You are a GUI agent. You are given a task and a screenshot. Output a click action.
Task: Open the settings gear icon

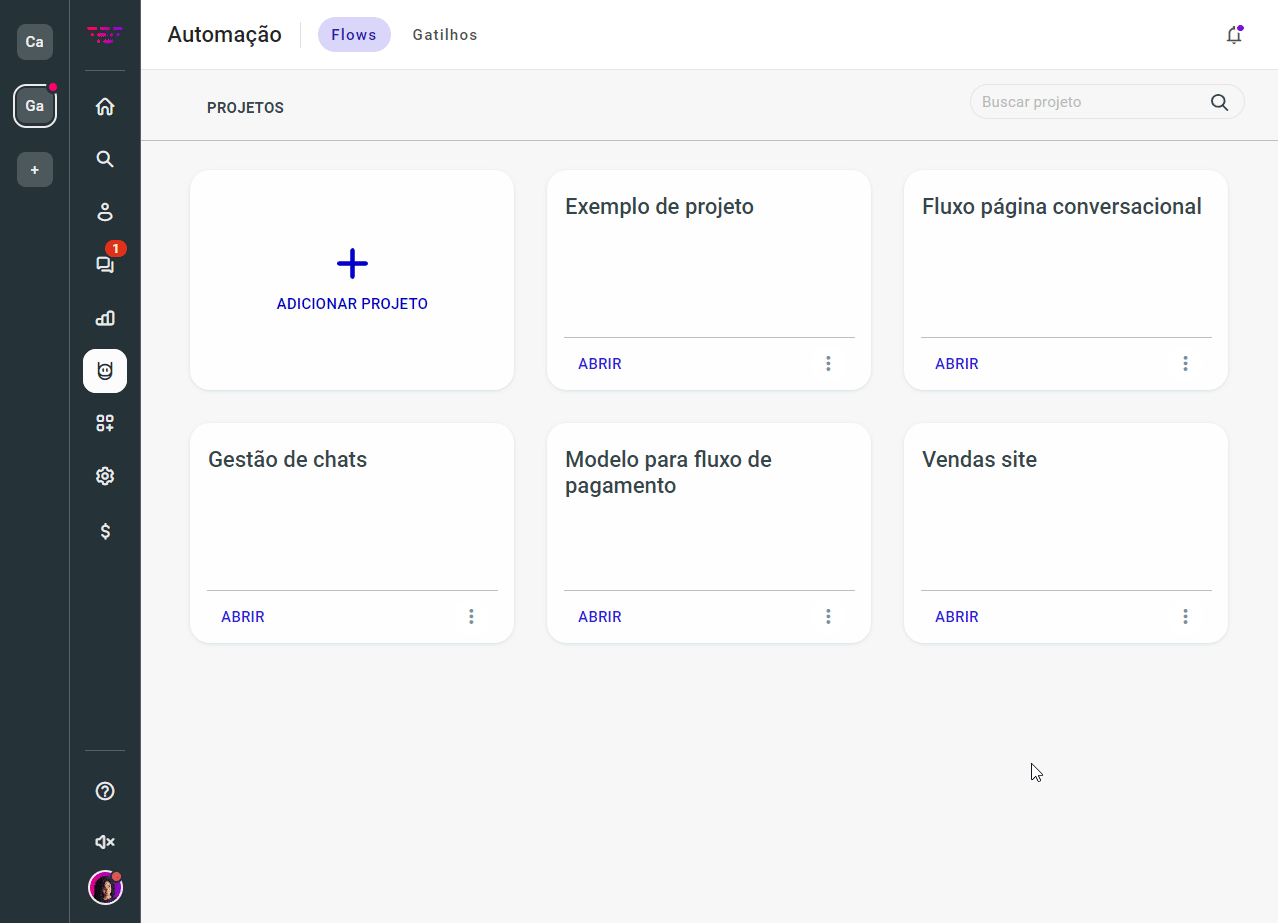(x=105, y=476)
